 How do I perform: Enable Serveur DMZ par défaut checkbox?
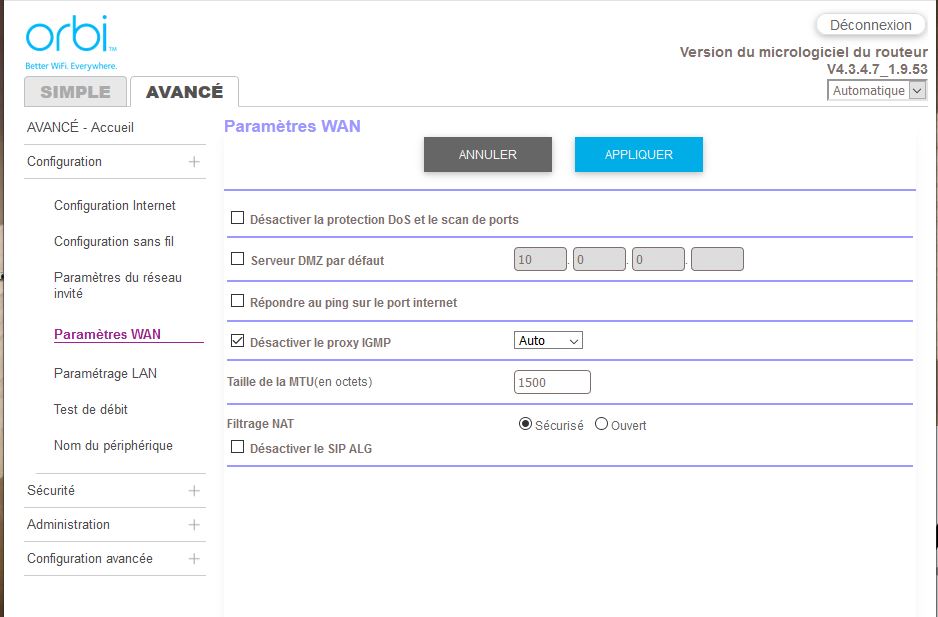pos(238,259)
